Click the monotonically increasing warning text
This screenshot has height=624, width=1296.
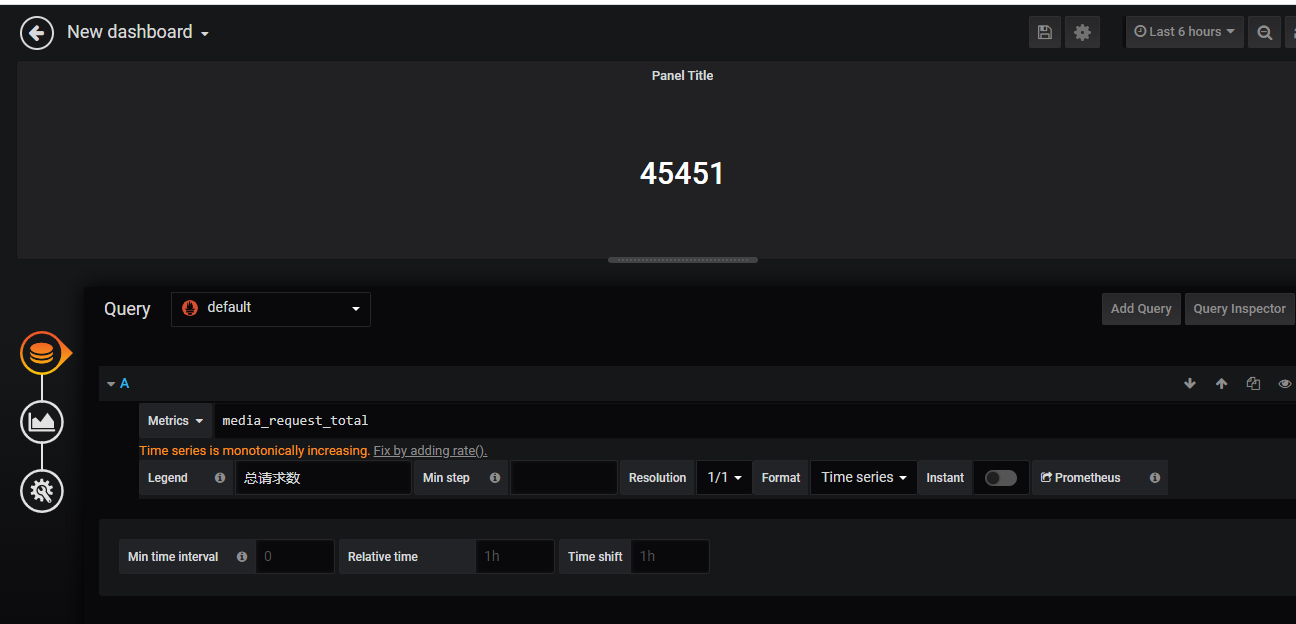254,451
